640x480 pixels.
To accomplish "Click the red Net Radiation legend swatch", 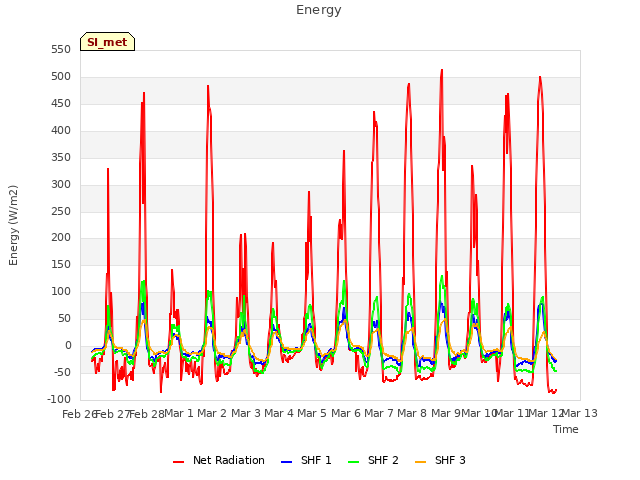I will [178, 462].
